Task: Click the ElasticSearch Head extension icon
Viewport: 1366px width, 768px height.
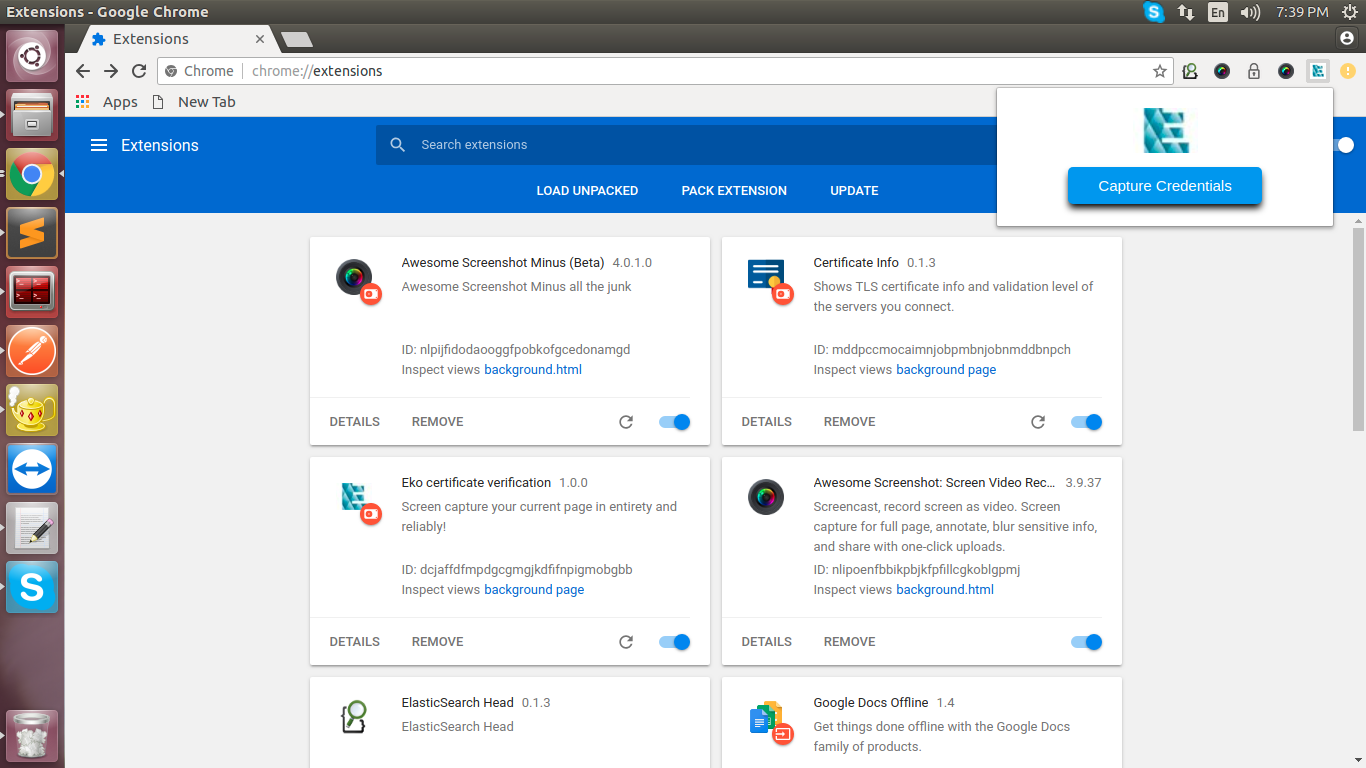Action: point(354,717)
